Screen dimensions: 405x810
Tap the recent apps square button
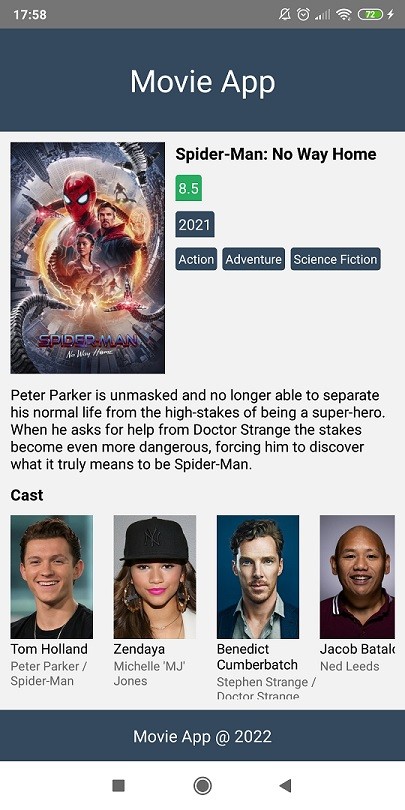pos(119,786)
